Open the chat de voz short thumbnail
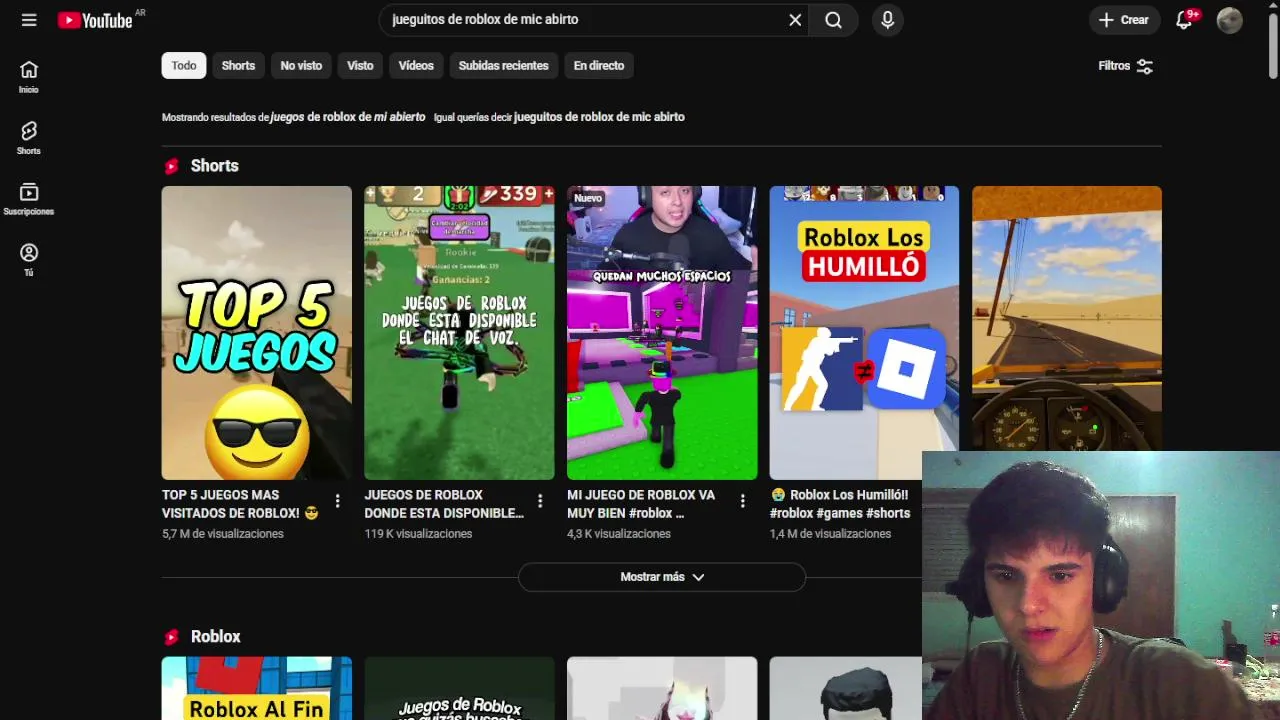 (x=459, y=333)
